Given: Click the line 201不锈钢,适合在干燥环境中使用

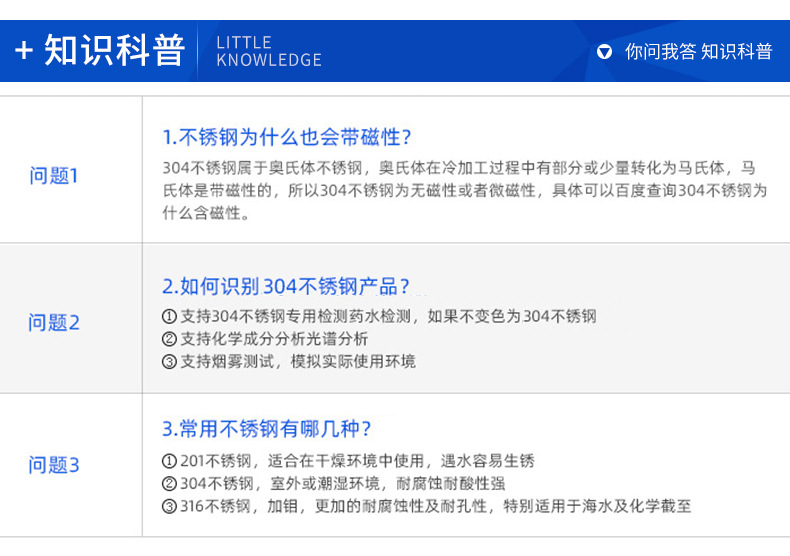Looking at the screenshot, I should tap(357, 460).
